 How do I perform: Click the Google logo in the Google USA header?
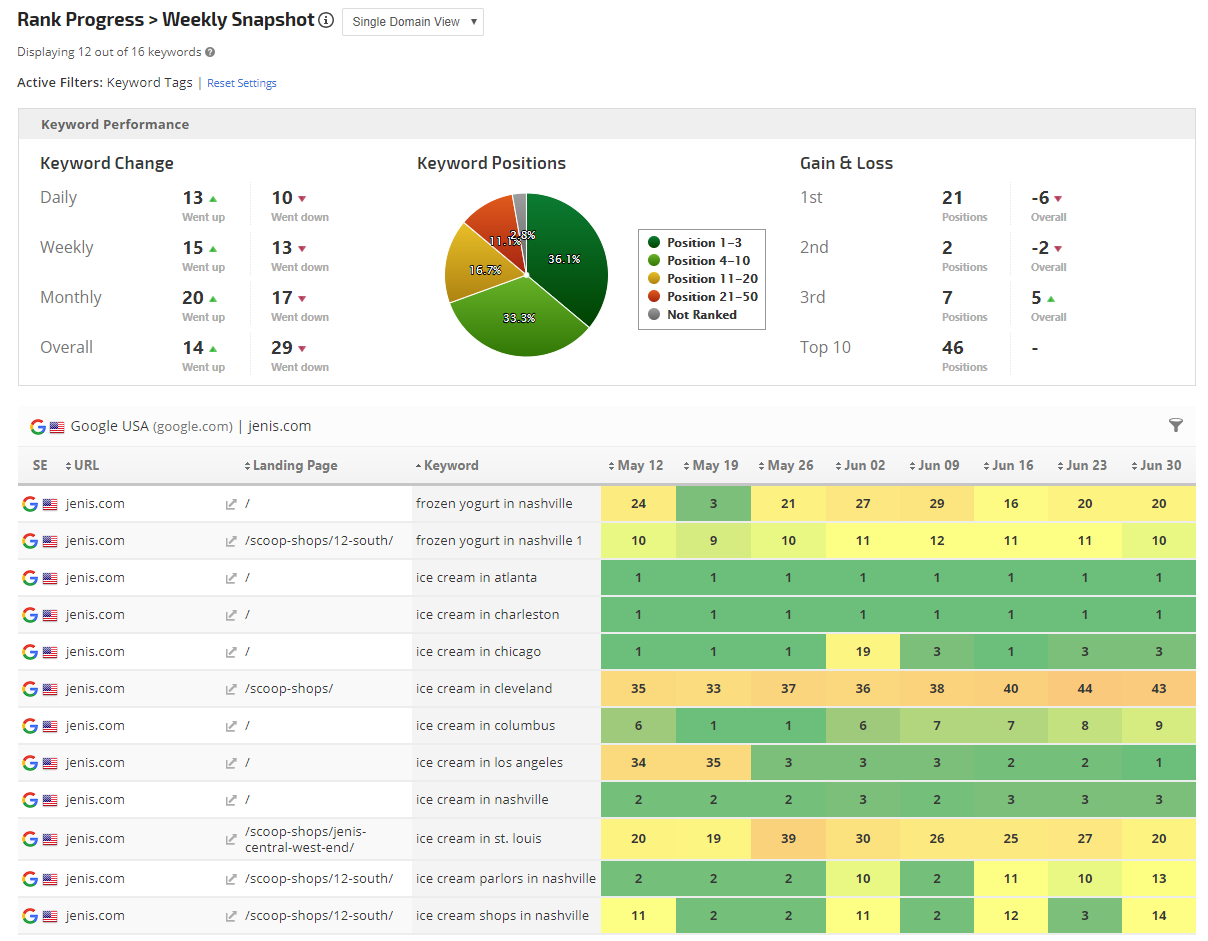click(38, 427)
